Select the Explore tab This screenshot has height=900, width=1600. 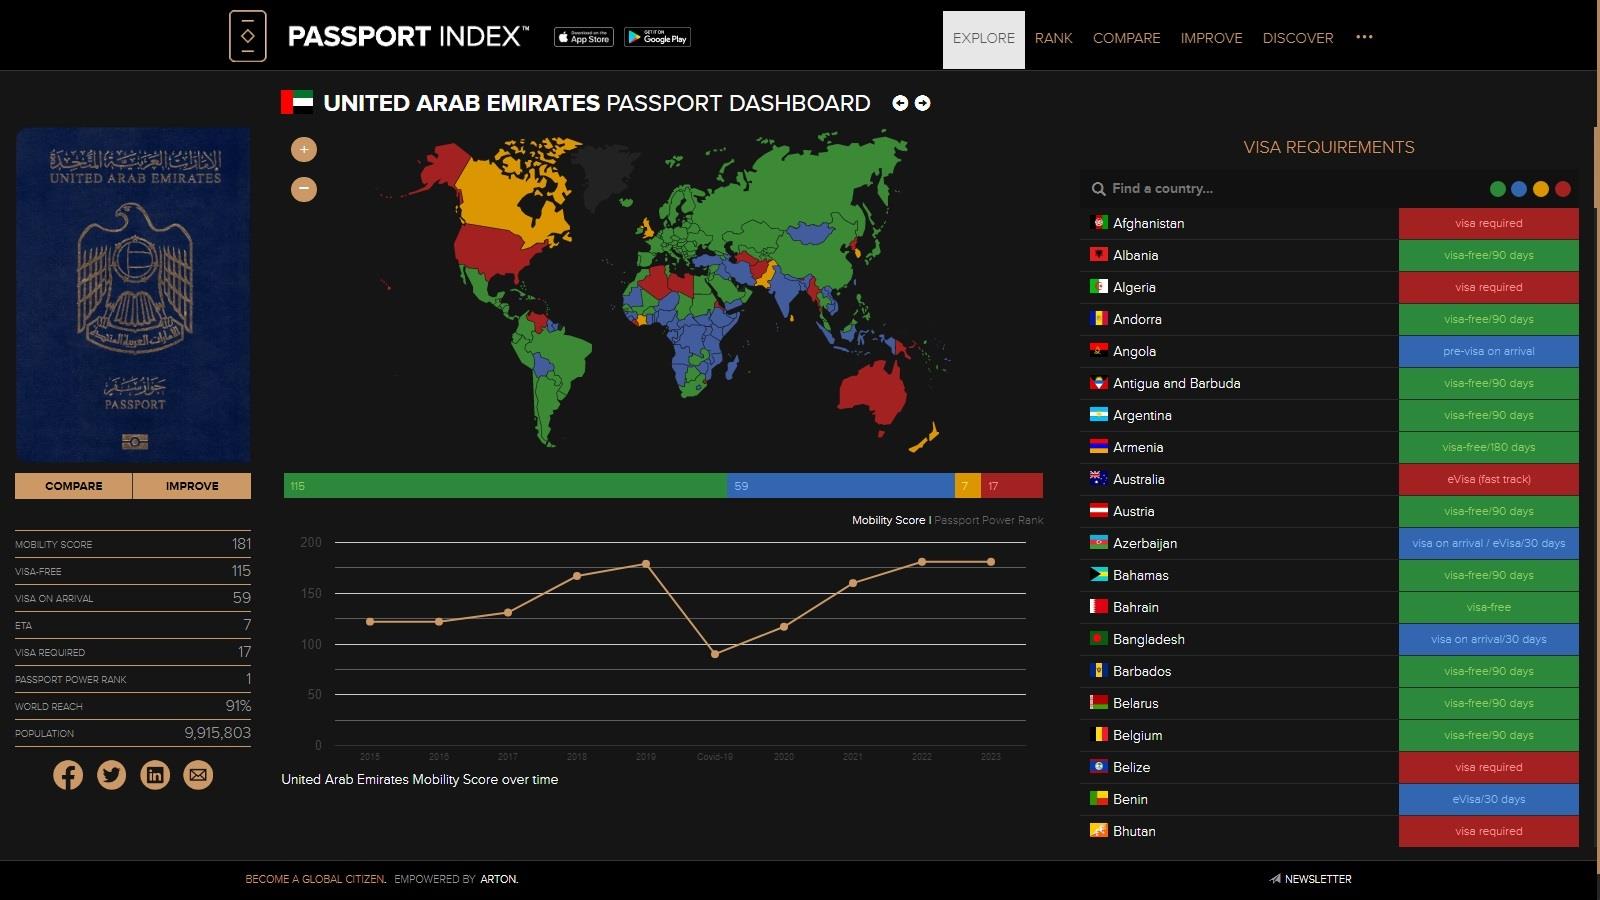click(x=983, y=39)
